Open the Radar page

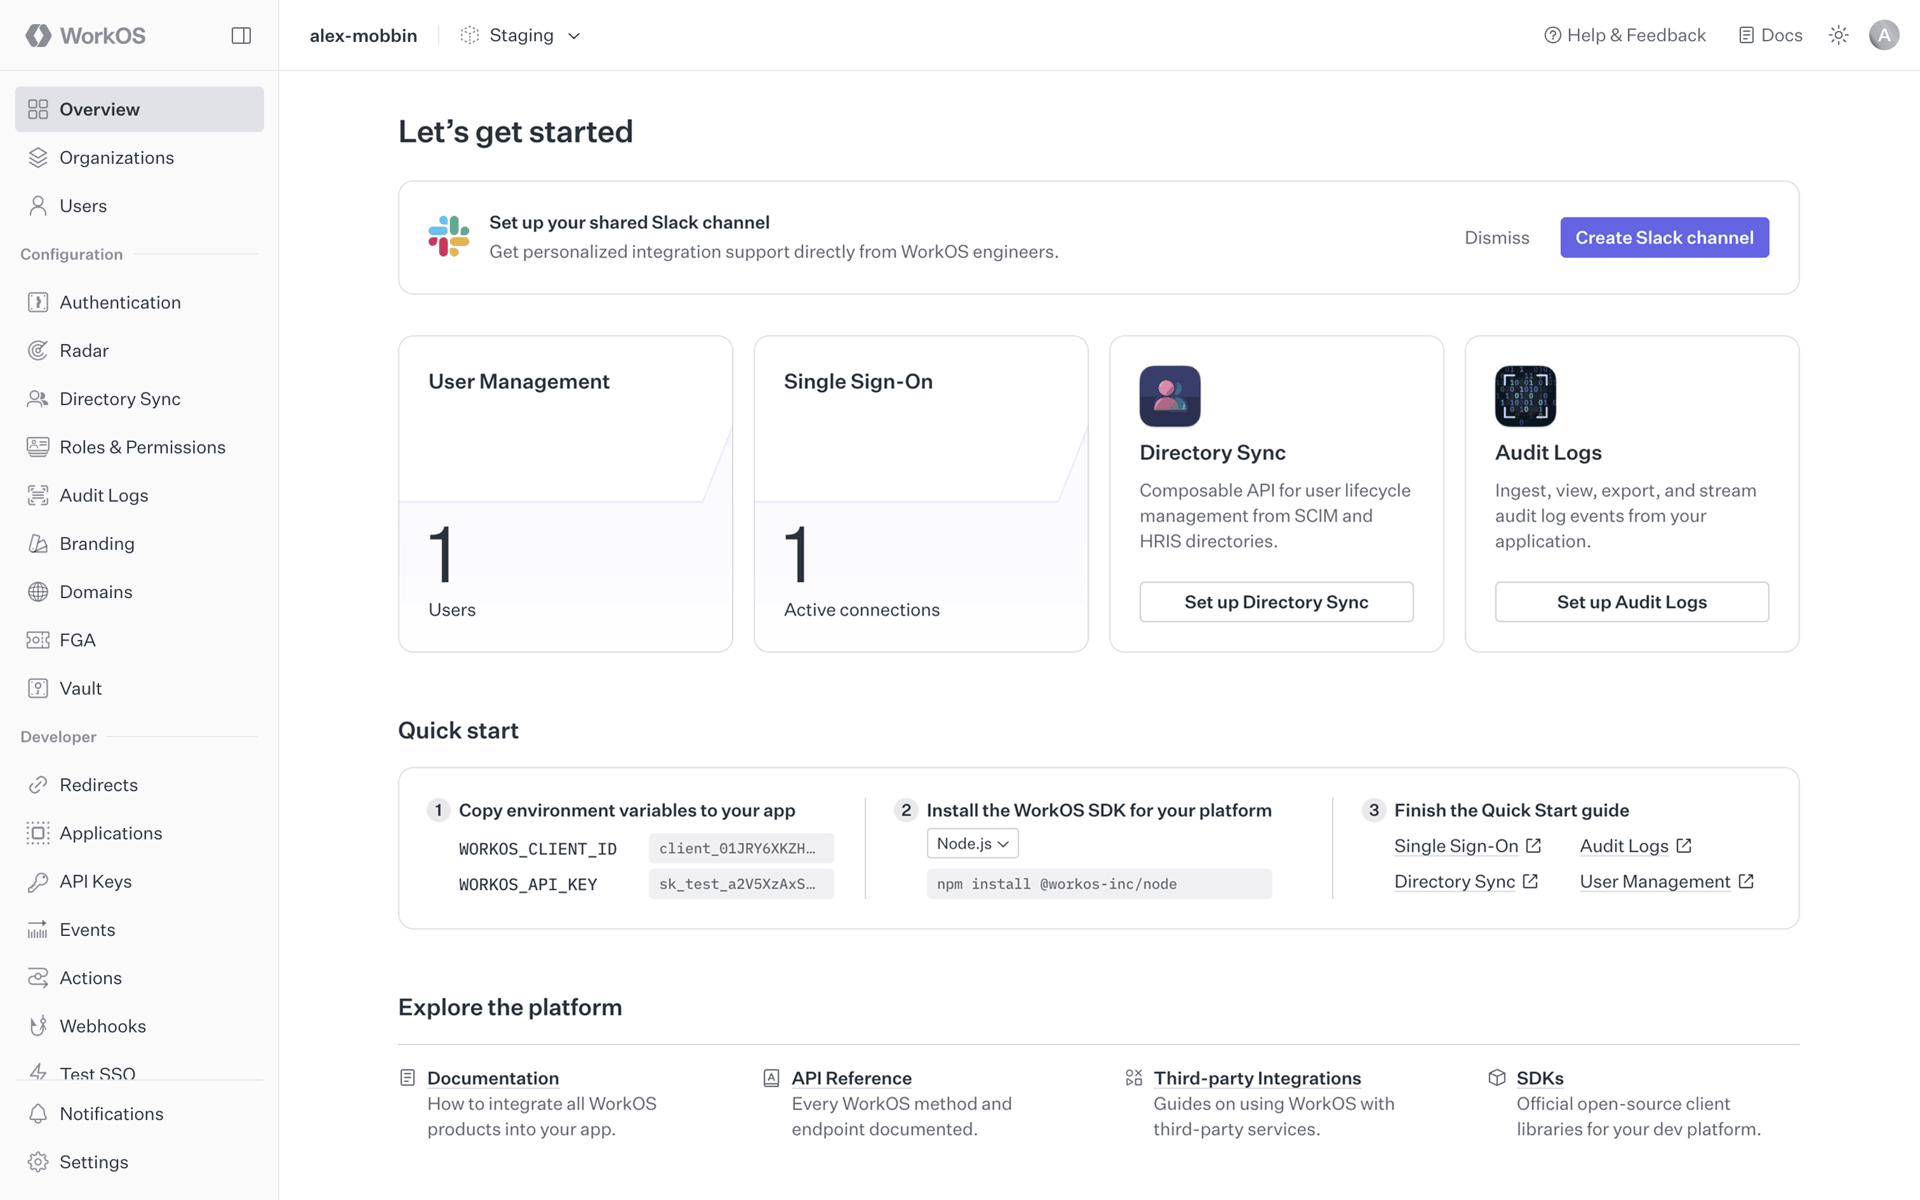[x=139, y=350]
